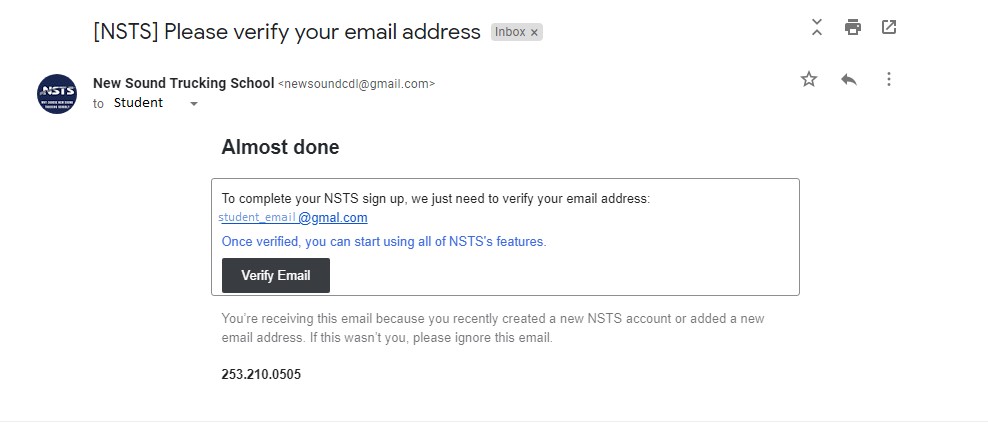Remove the Inbox label with its x
Image resolution: width=988 pixels, height=430 pixels.
click(x=534, y=33)
